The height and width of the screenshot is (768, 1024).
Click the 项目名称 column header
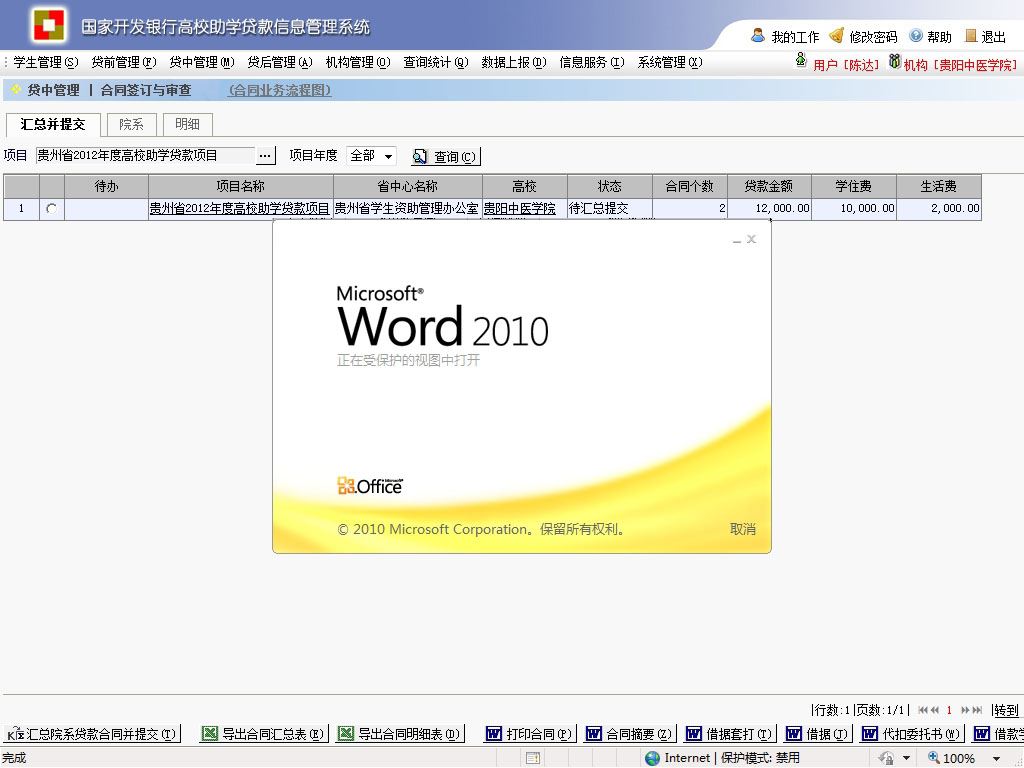tap(241, 186)
